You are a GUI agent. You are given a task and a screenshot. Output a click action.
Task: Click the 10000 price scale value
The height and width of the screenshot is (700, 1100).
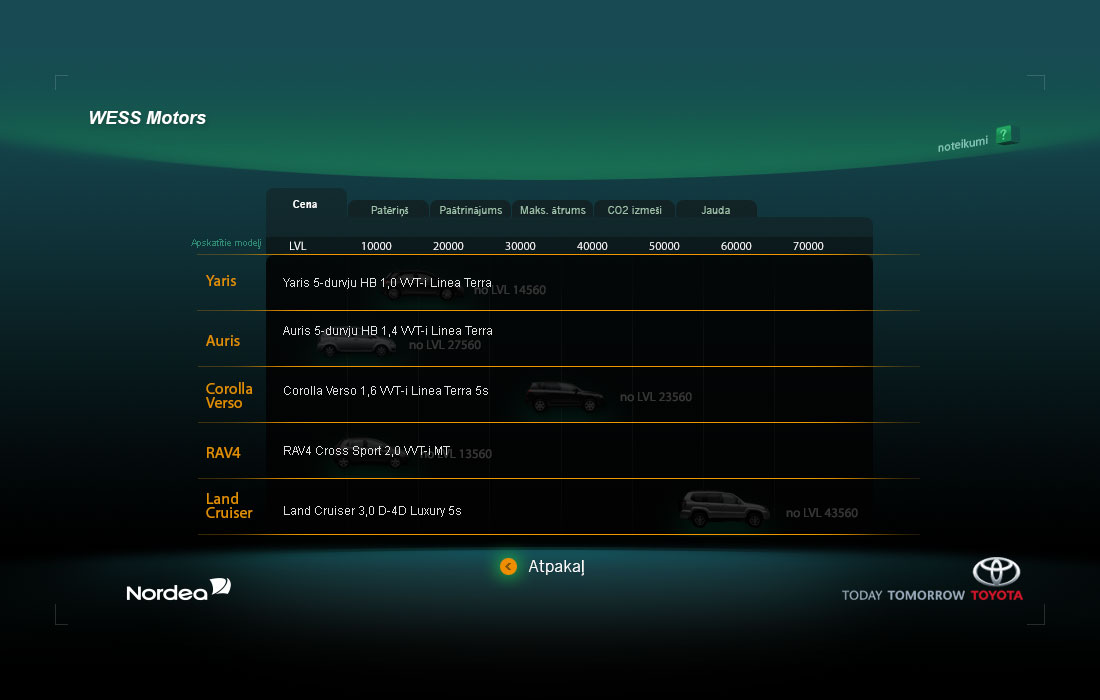click(x=376, y=246)
